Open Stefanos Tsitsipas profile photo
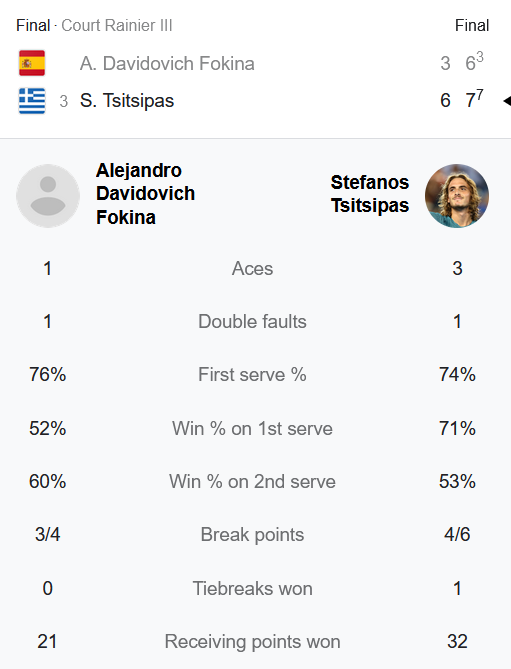 coord(457,196)
